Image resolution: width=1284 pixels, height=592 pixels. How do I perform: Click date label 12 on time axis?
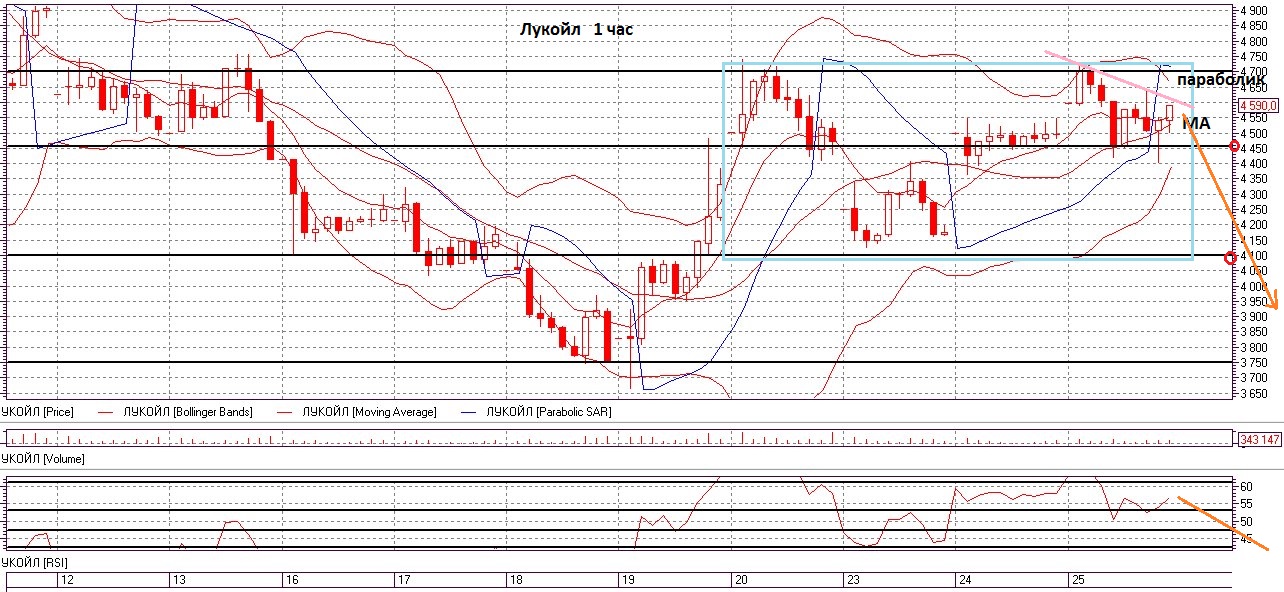(x=67, y=580)
